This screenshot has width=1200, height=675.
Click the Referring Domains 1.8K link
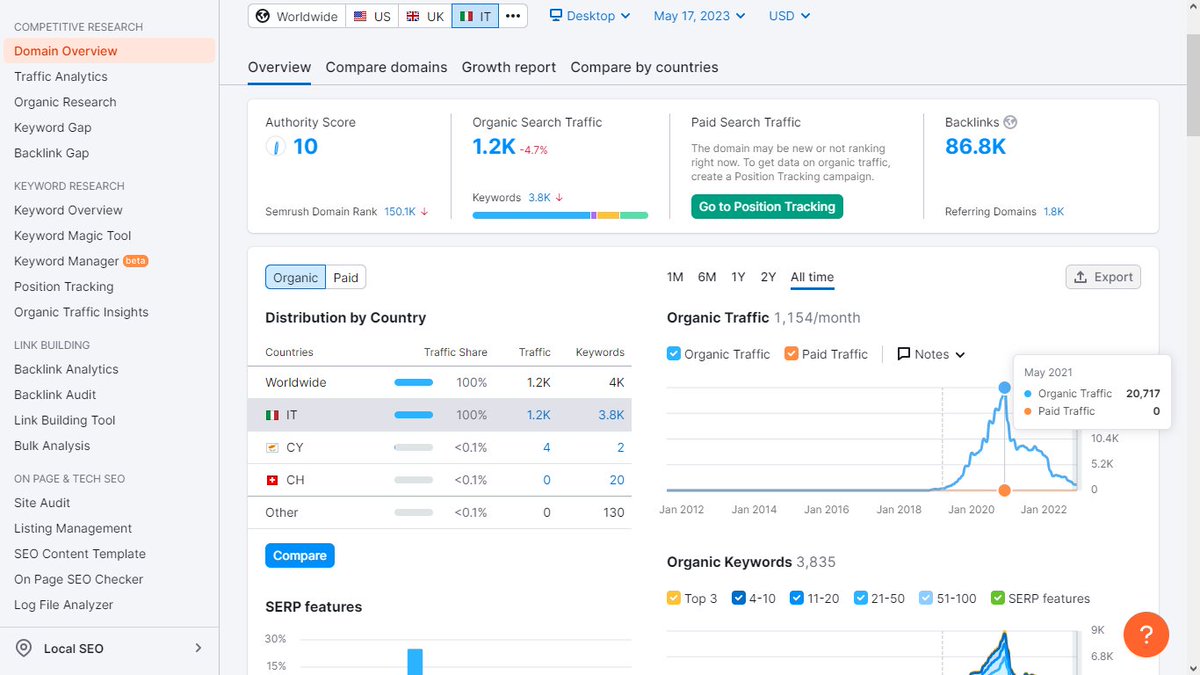click(x=1054, y=212)
